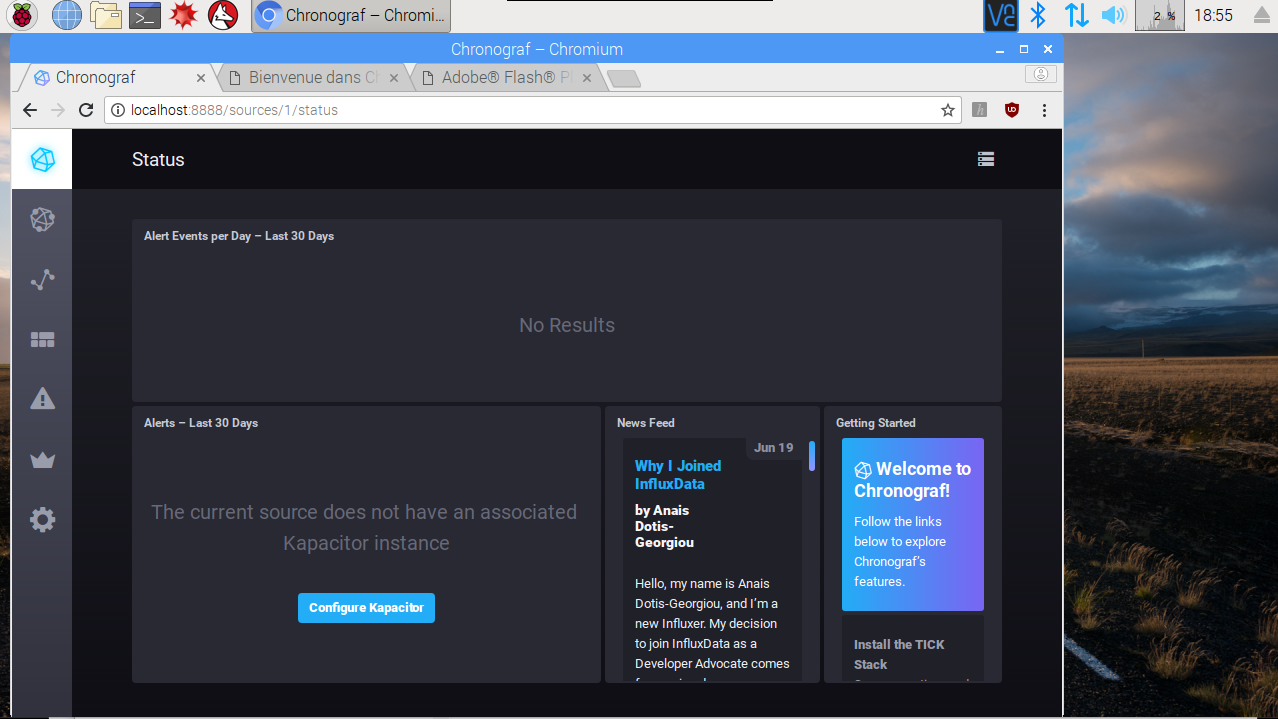The height and width of the screenshot is (719, 1278).
Task: Switch to the Bienvenue dans Chromium tab
Action: [x=312, y=78]
